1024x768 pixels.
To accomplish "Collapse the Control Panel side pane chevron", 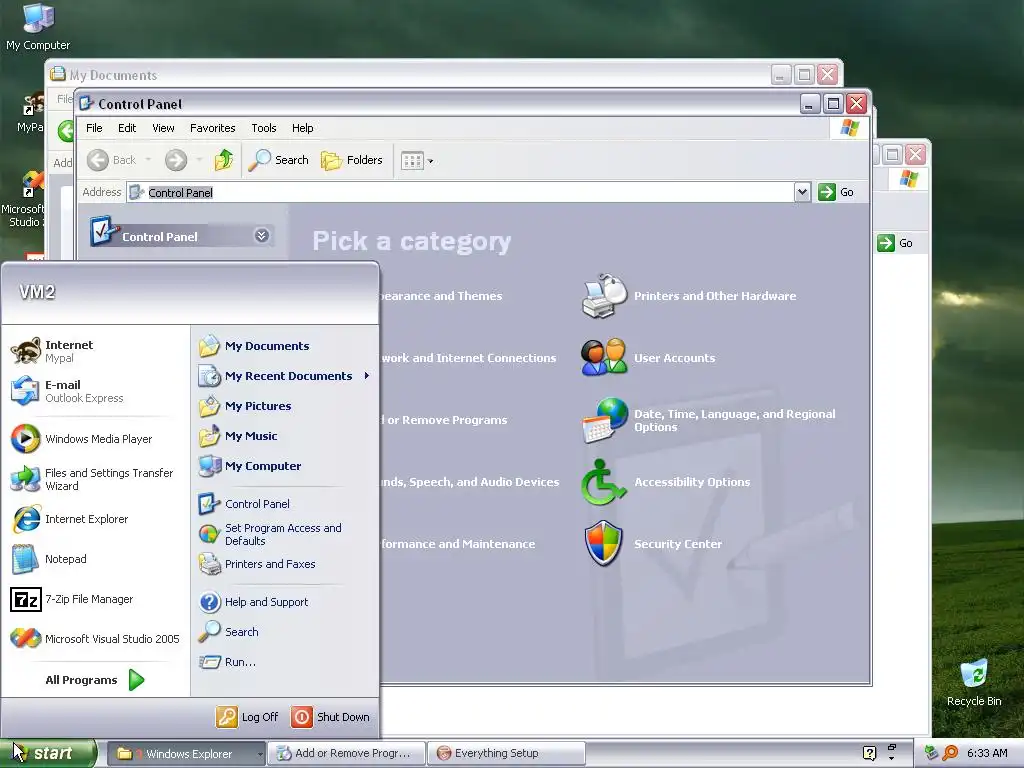I will (262, 236).
